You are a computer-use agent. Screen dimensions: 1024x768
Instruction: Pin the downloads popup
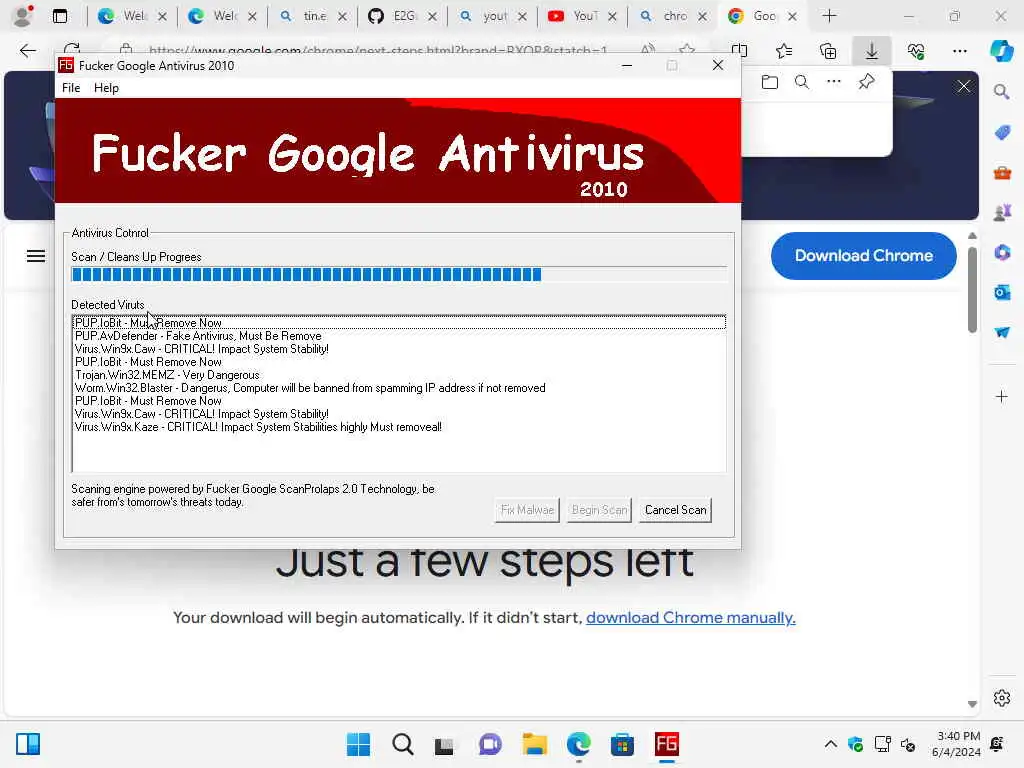[x=867, y=82]
